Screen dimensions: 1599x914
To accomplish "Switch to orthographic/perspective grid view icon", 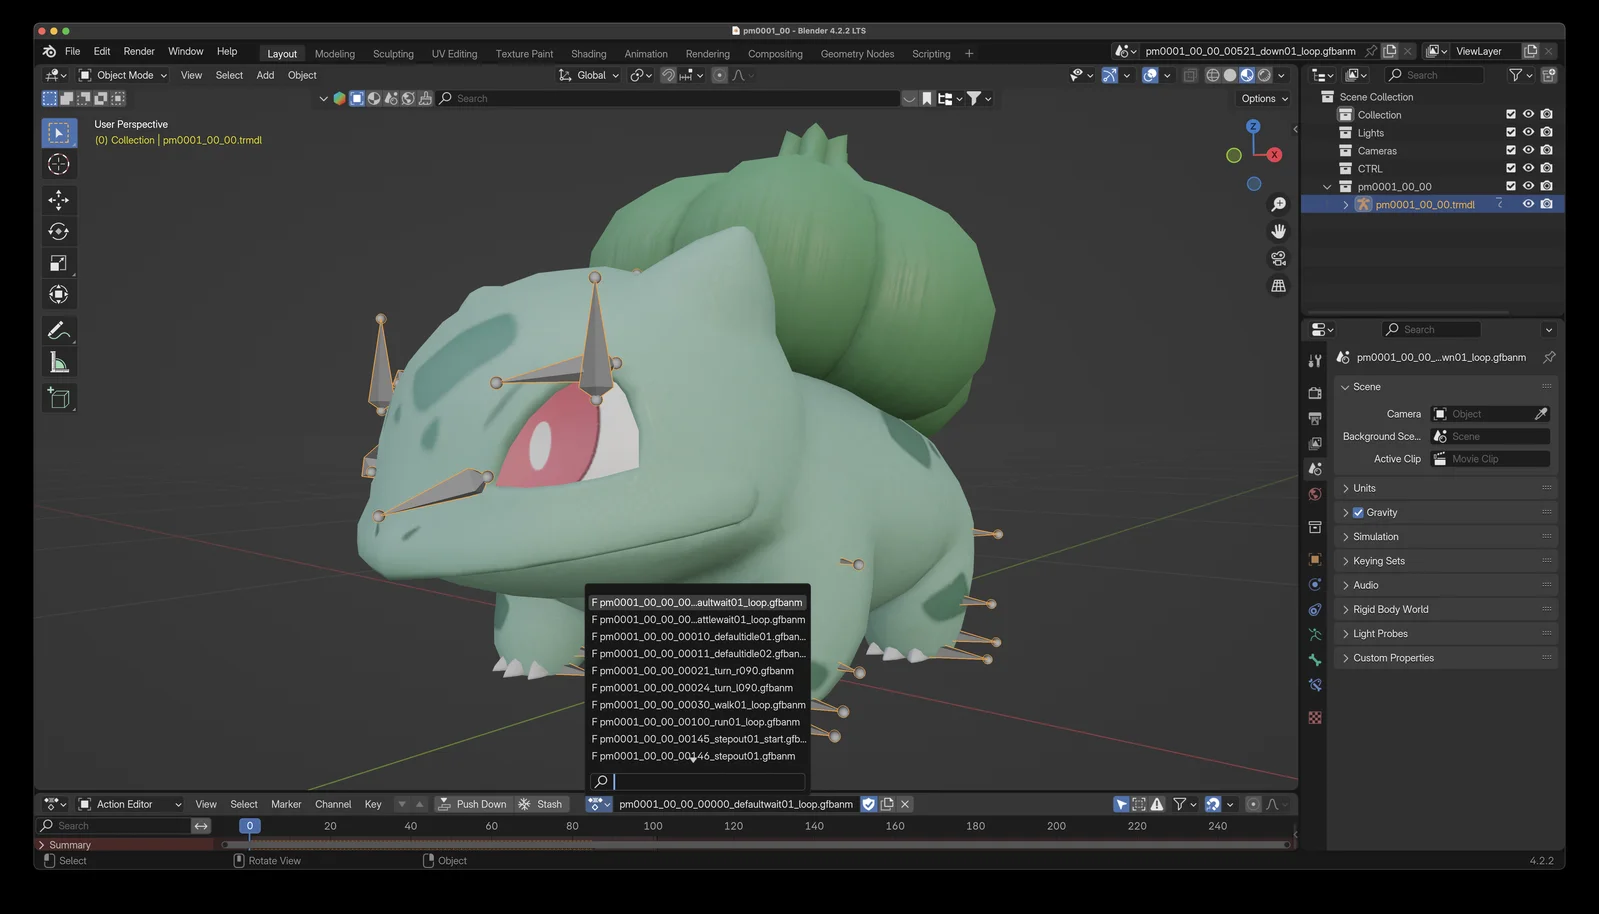I will pos(1278,286).
